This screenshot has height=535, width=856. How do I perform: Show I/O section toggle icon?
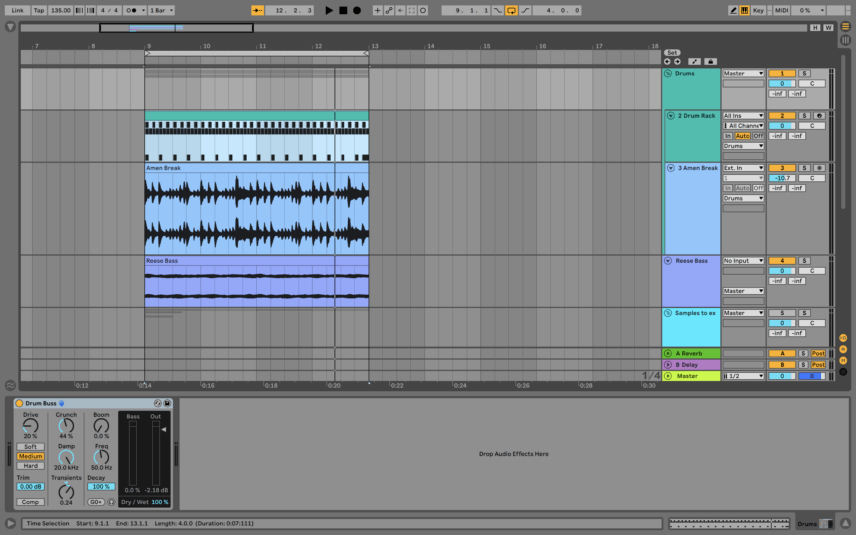[843, 338]
